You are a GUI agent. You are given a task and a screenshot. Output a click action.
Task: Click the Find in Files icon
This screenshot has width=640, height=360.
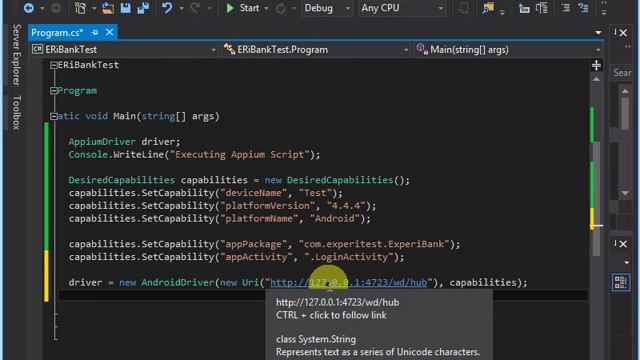tap(488, 8)
